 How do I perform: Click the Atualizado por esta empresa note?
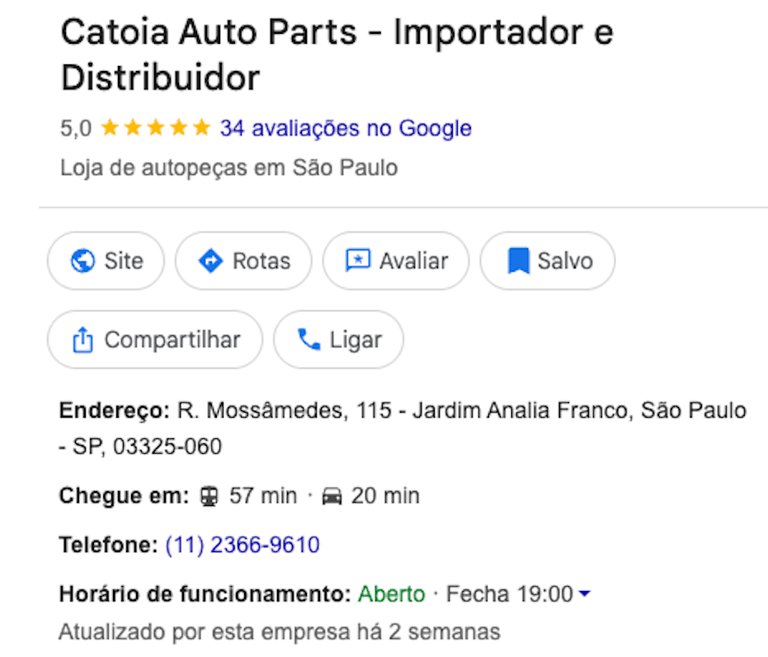(x=279, y=632)
